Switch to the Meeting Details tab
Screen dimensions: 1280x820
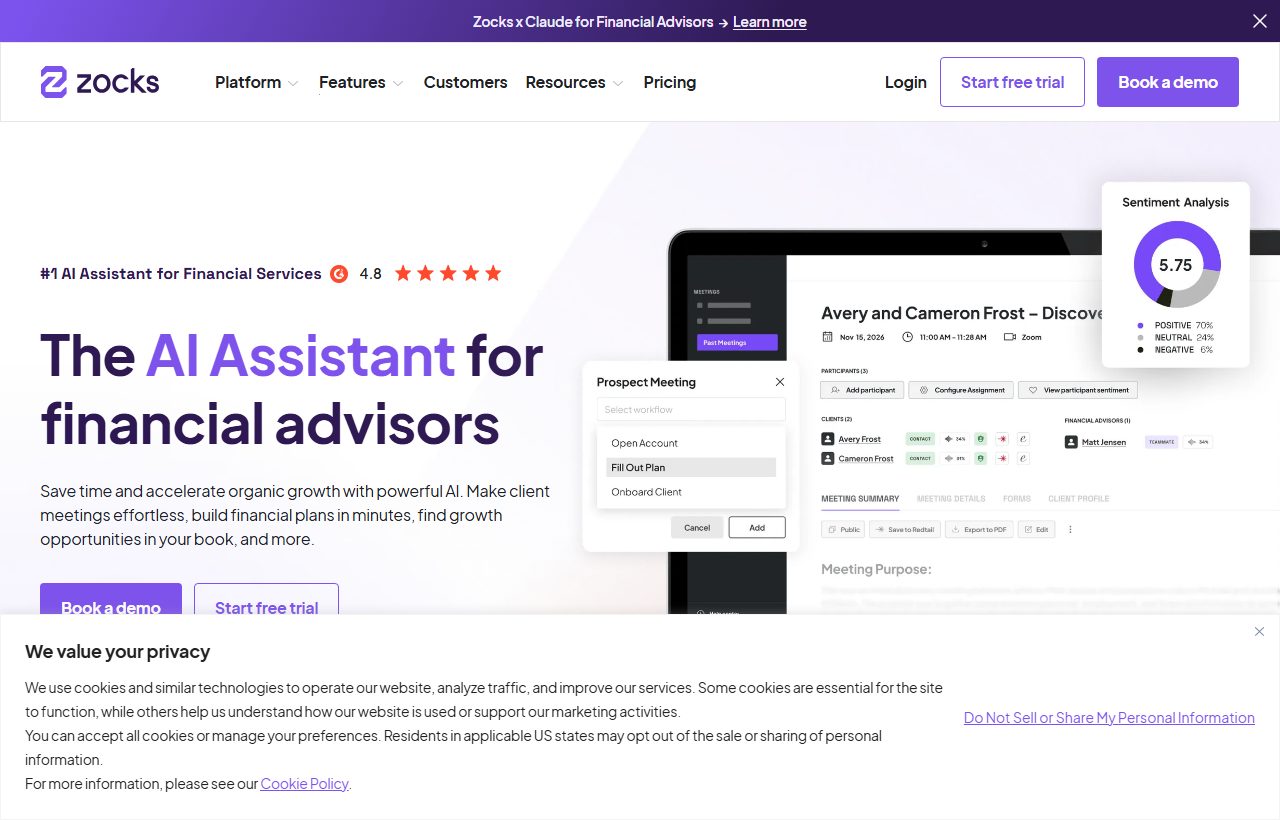click(951, 498)
